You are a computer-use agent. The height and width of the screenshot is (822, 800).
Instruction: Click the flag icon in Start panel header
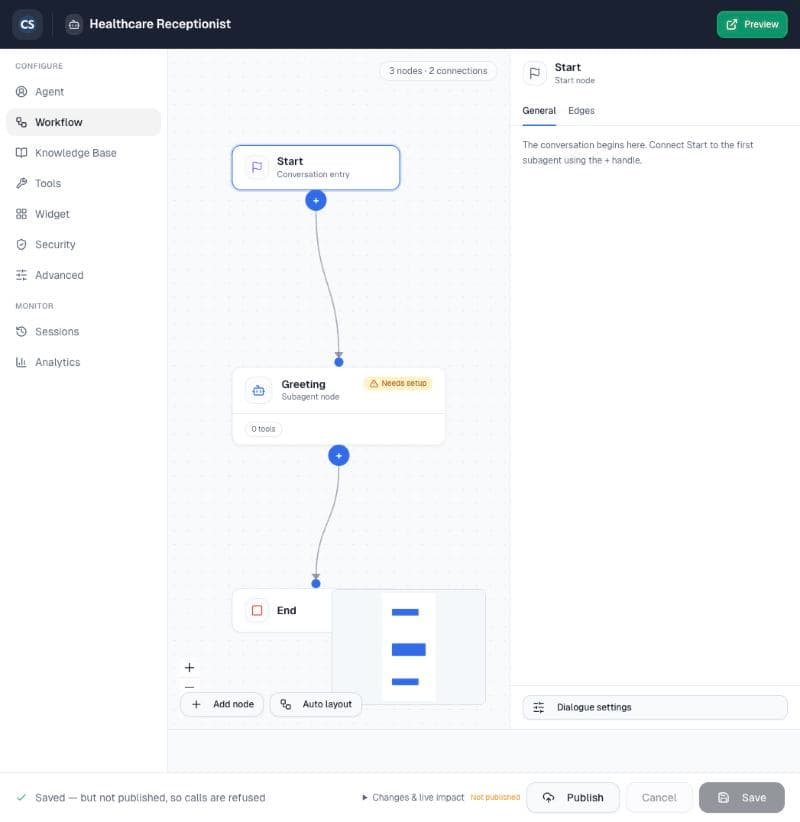click(535, 73)
